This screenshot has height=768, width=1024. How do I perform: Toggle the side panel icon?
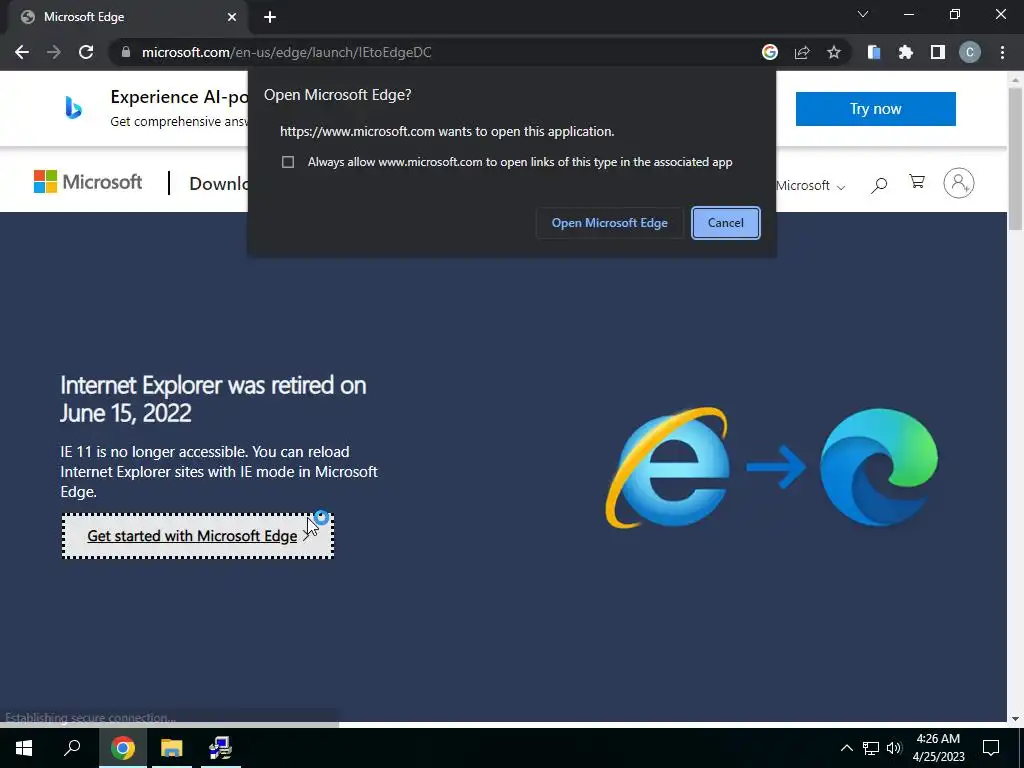coord(938,52)
